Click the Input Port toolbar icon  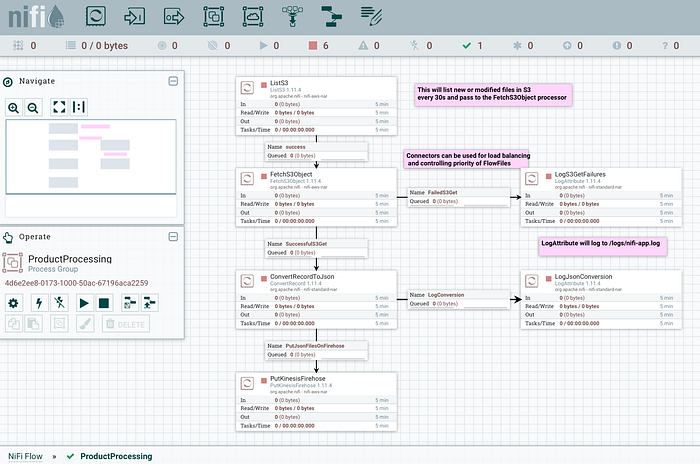point(134,17)
